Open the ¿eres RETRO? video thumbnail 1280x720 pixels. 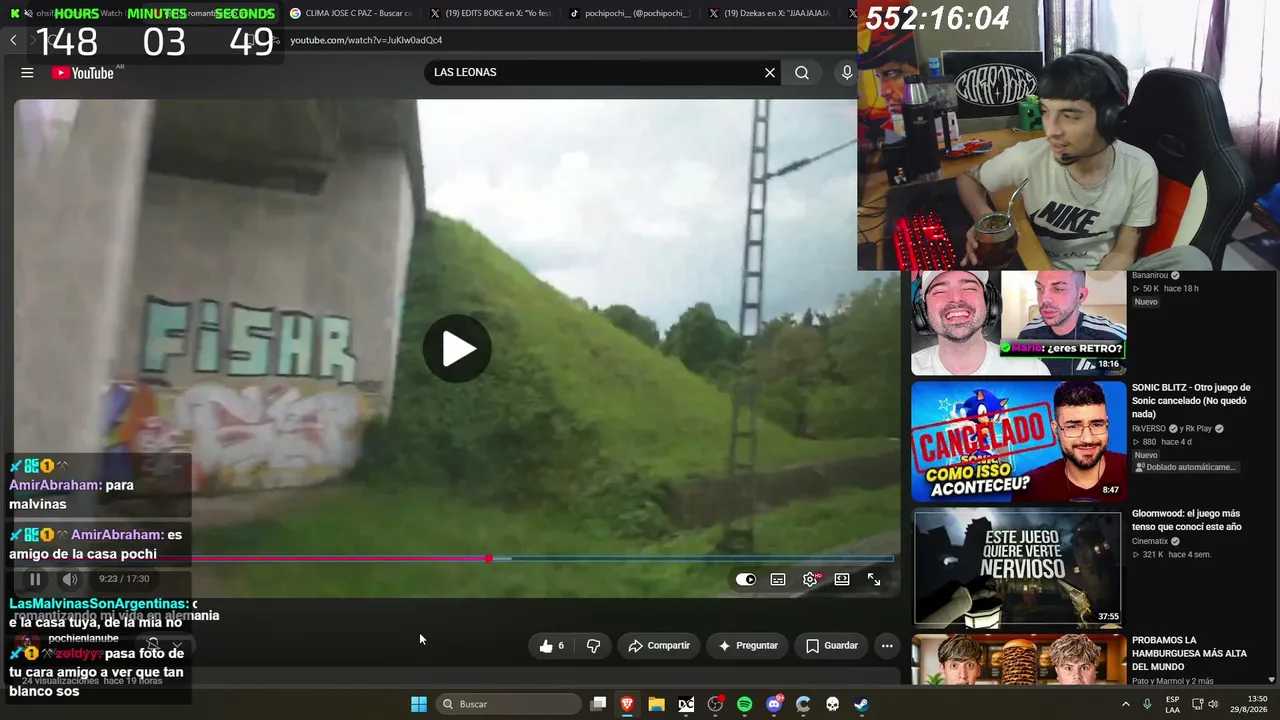pos(1018,322)
